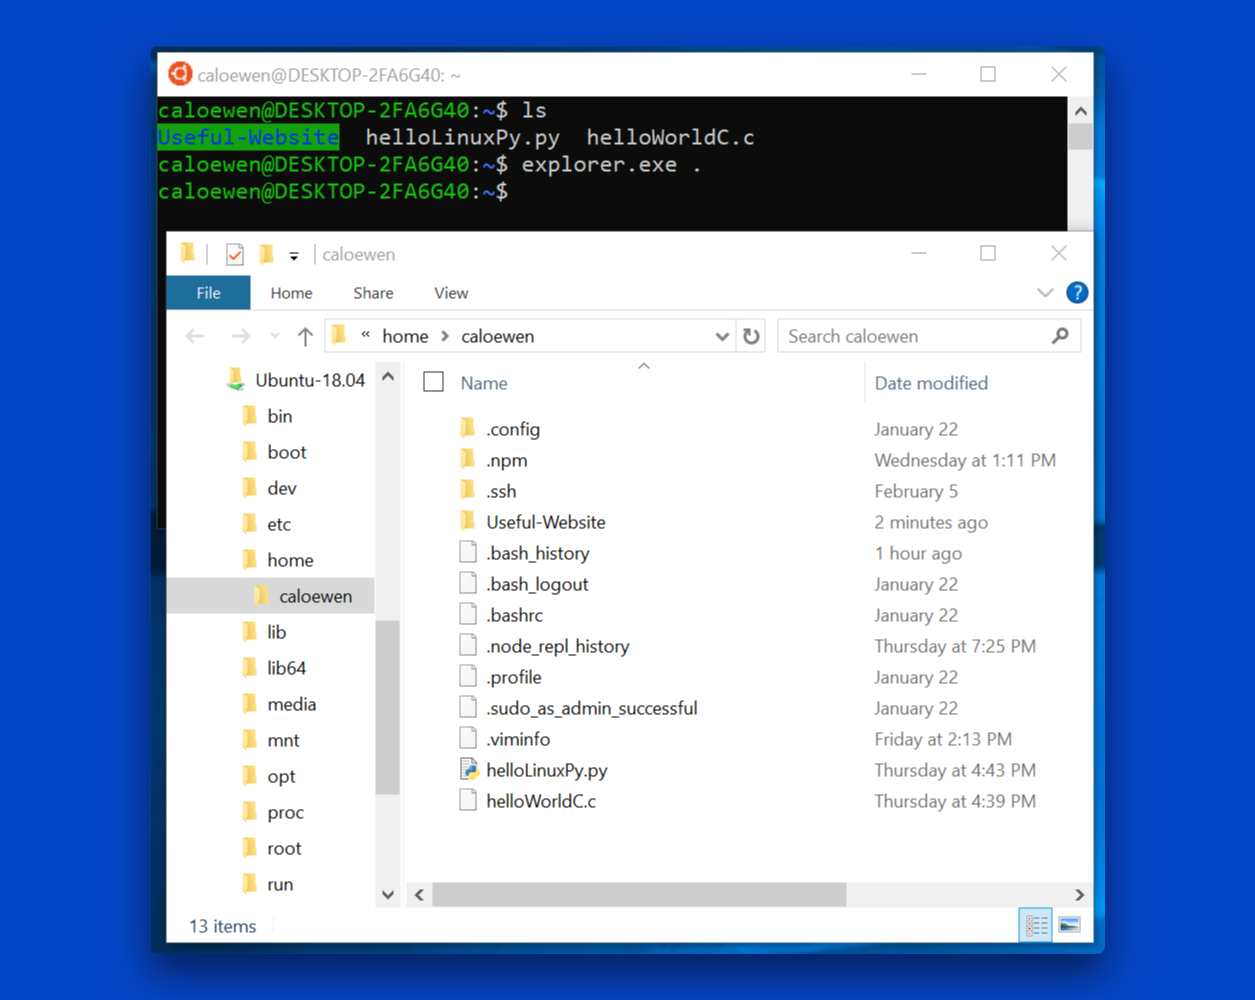
Task: Navigate up using the up arrow button
Action: (x=306, y=335)
